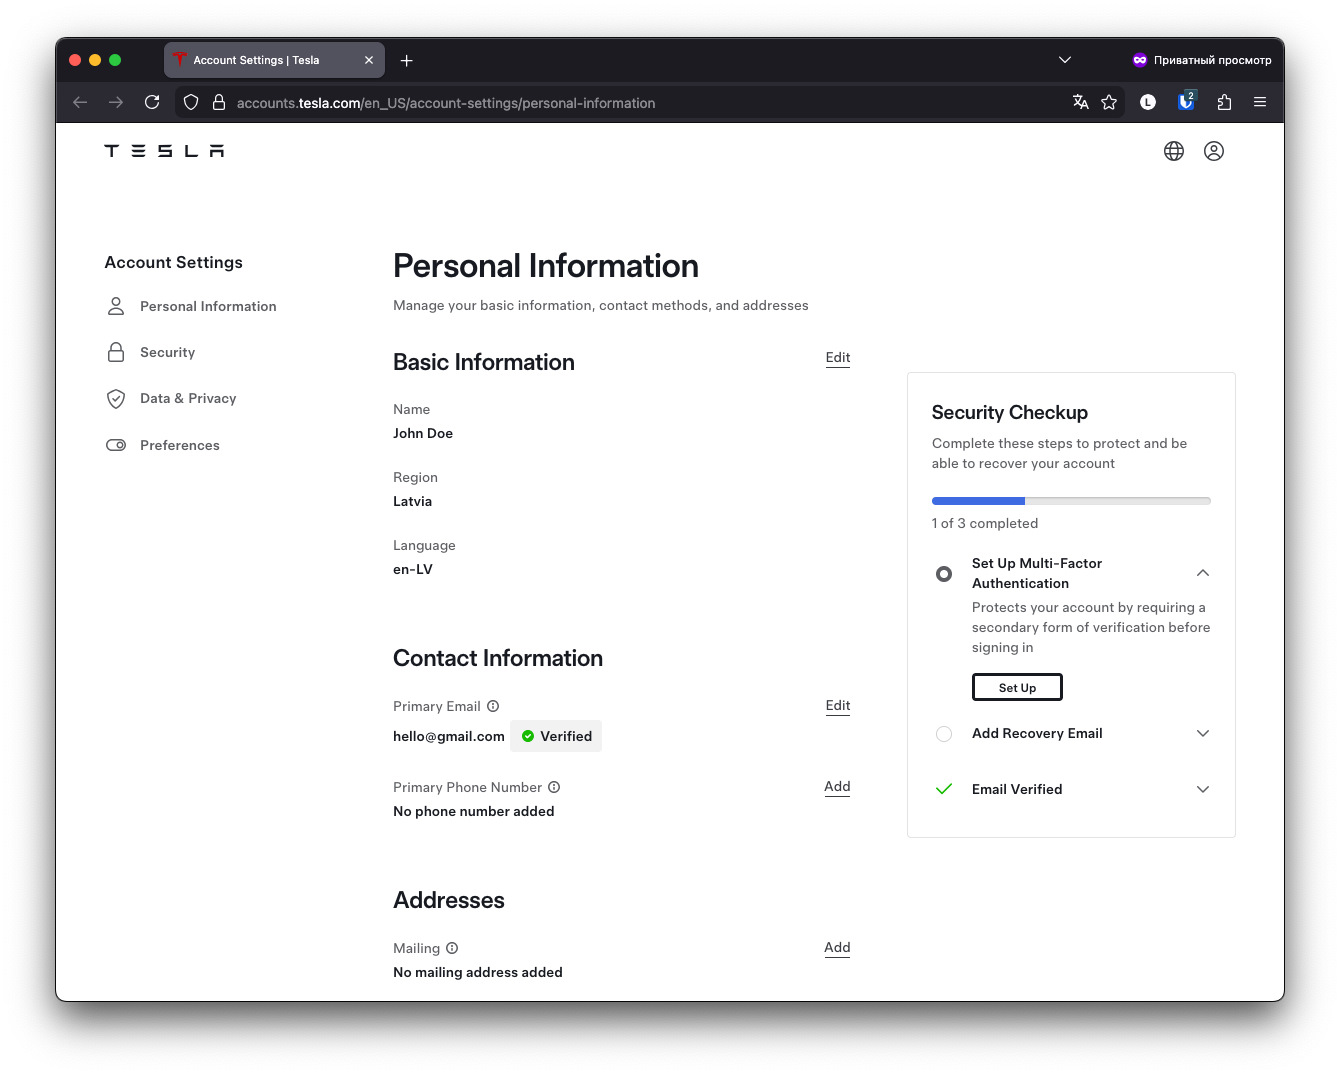Click info icon beside Primary Email
The image size is (1340, 1075).
pyautogui.click(x=493, y=706)
